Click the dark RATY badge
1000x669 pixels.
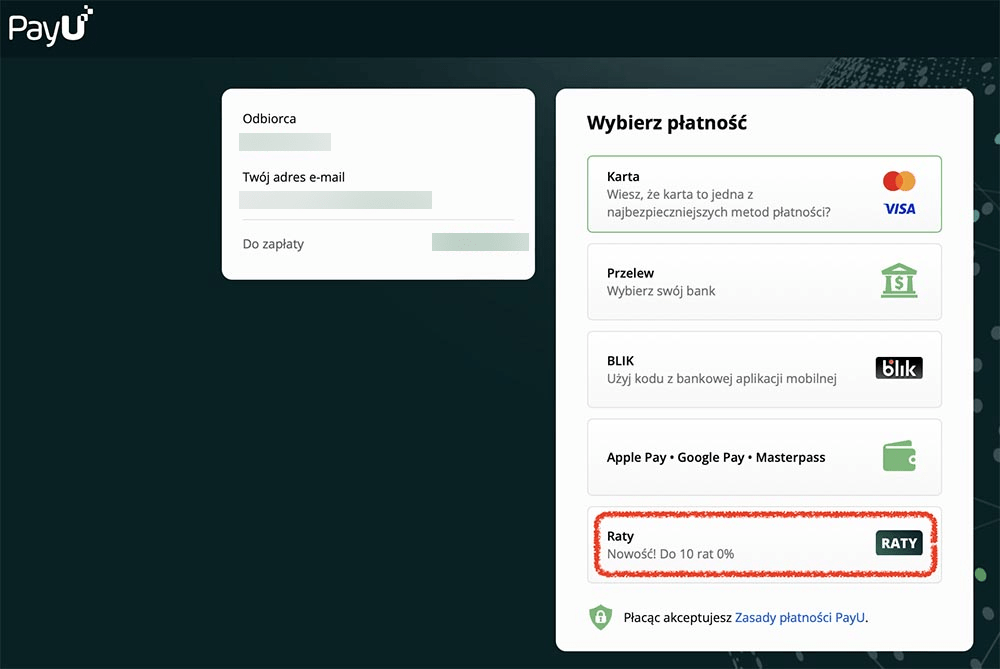(x=899, y=543)
